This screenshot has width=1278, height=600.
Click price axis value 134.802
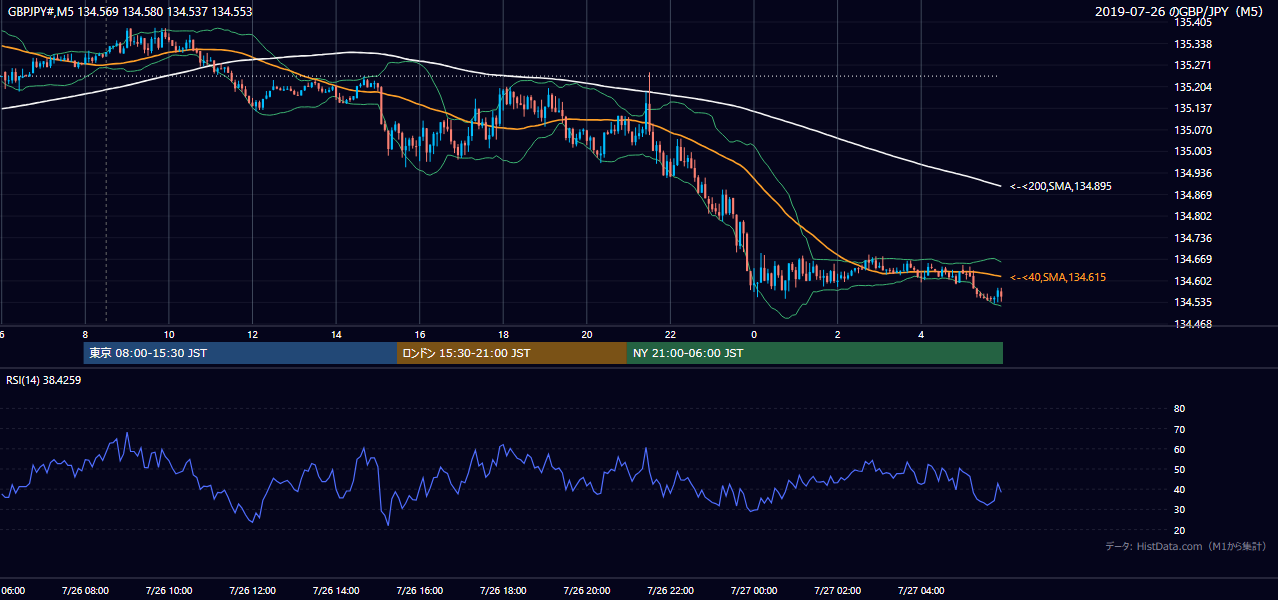pyautogui.click(x=1193, y=216)
